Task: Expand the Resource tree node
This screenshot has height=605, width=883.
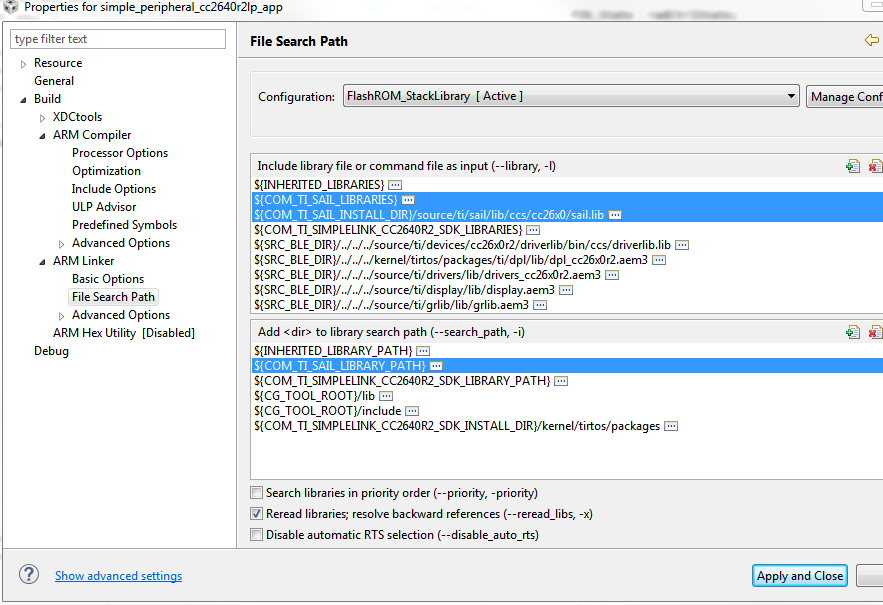Action: 23,64
